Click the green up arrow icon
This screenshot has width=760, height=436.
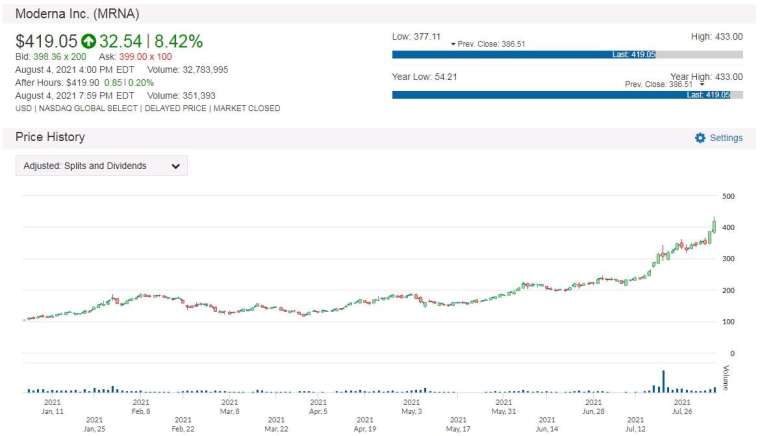88,42
